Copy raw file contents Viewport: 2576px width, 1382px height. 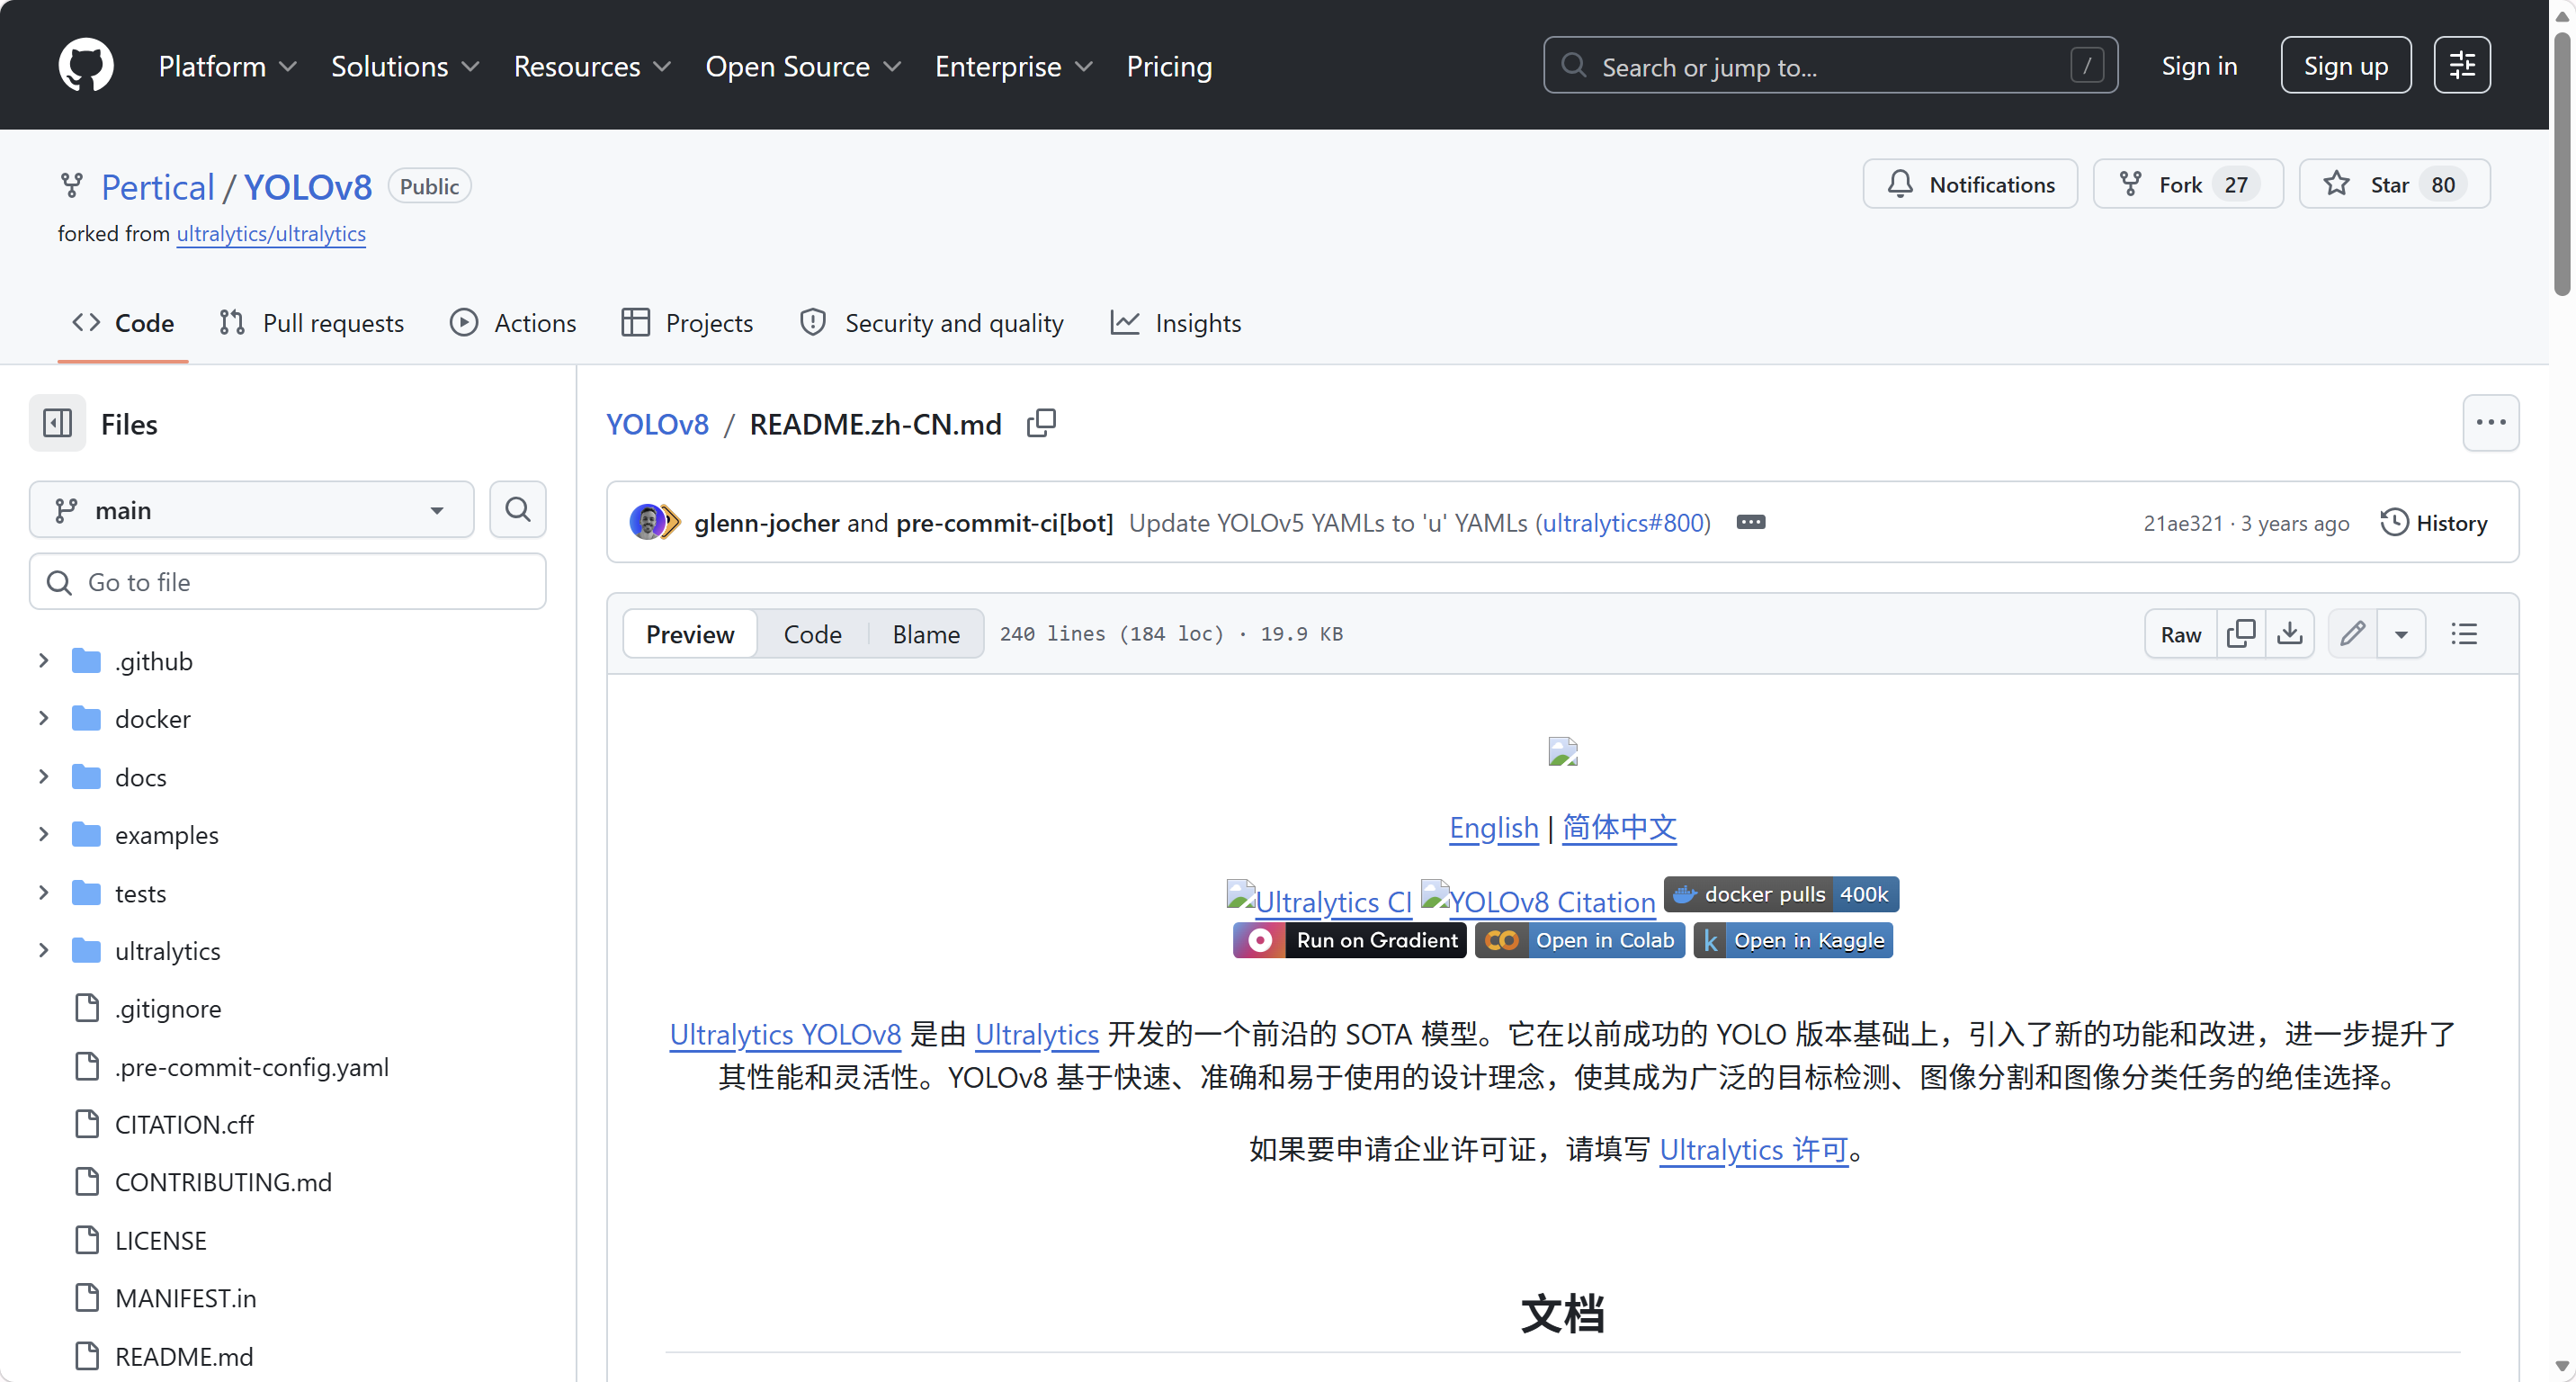click(x=2241, y=634)
